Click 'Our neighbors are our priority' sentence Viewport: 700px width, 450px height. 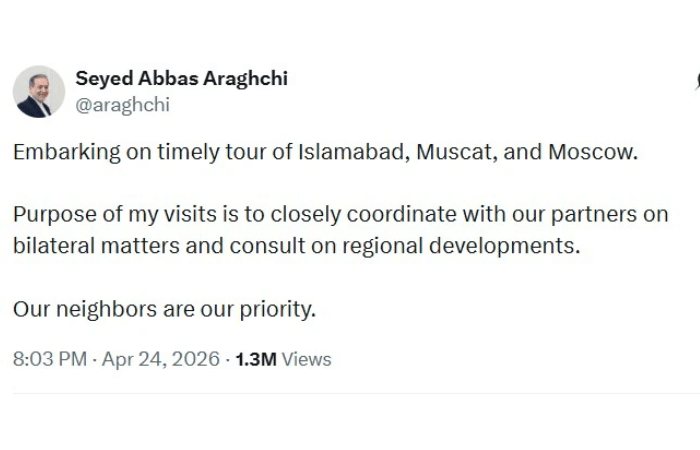[x=164, y=308]
